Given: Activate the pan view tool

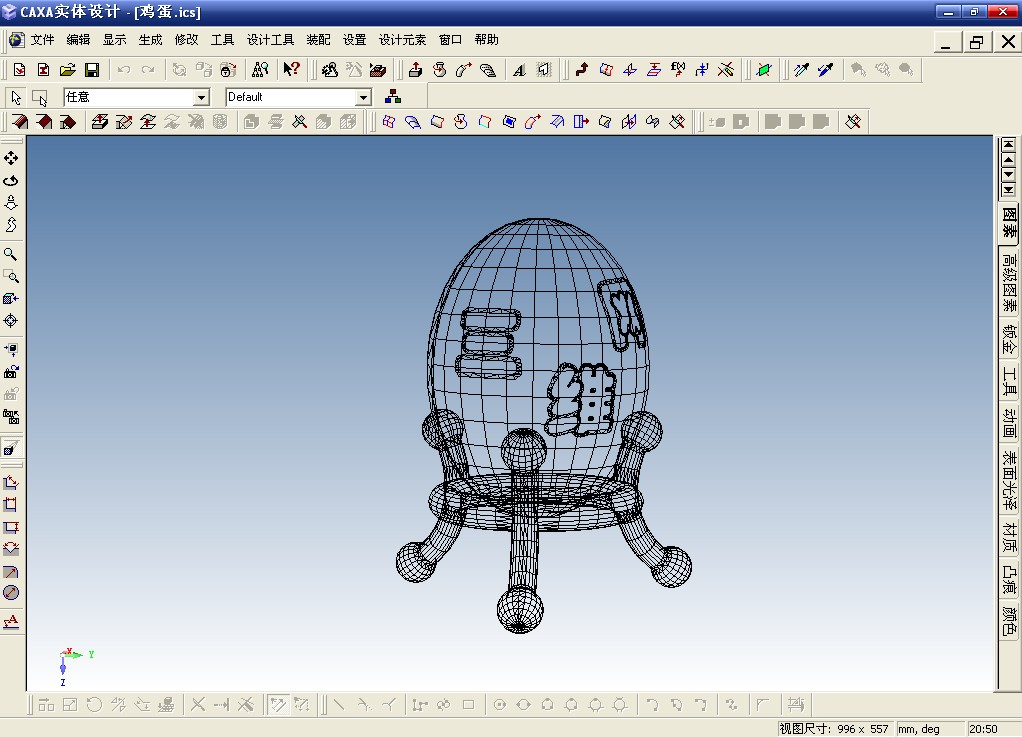Looking at the screenshot, I should pyautogui.click(x=11, y=158).
